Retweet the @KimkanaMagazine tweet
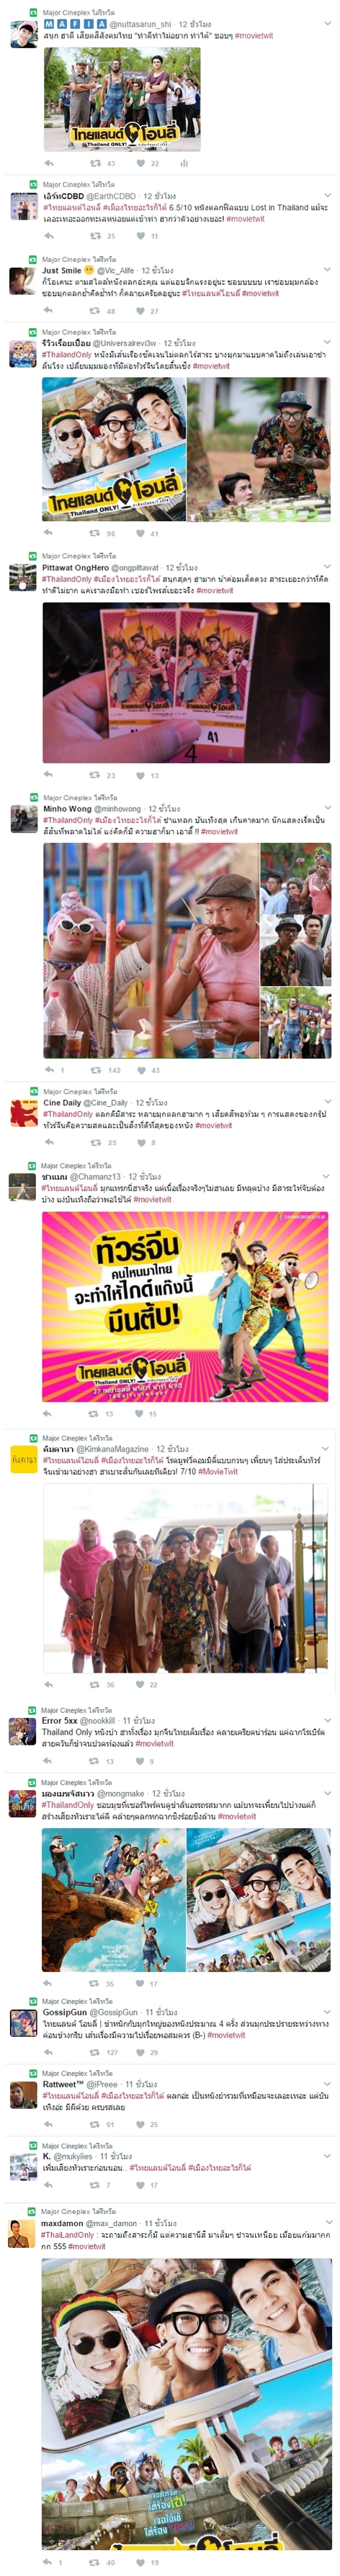340x2576 pixels. tap(95, 1684)
